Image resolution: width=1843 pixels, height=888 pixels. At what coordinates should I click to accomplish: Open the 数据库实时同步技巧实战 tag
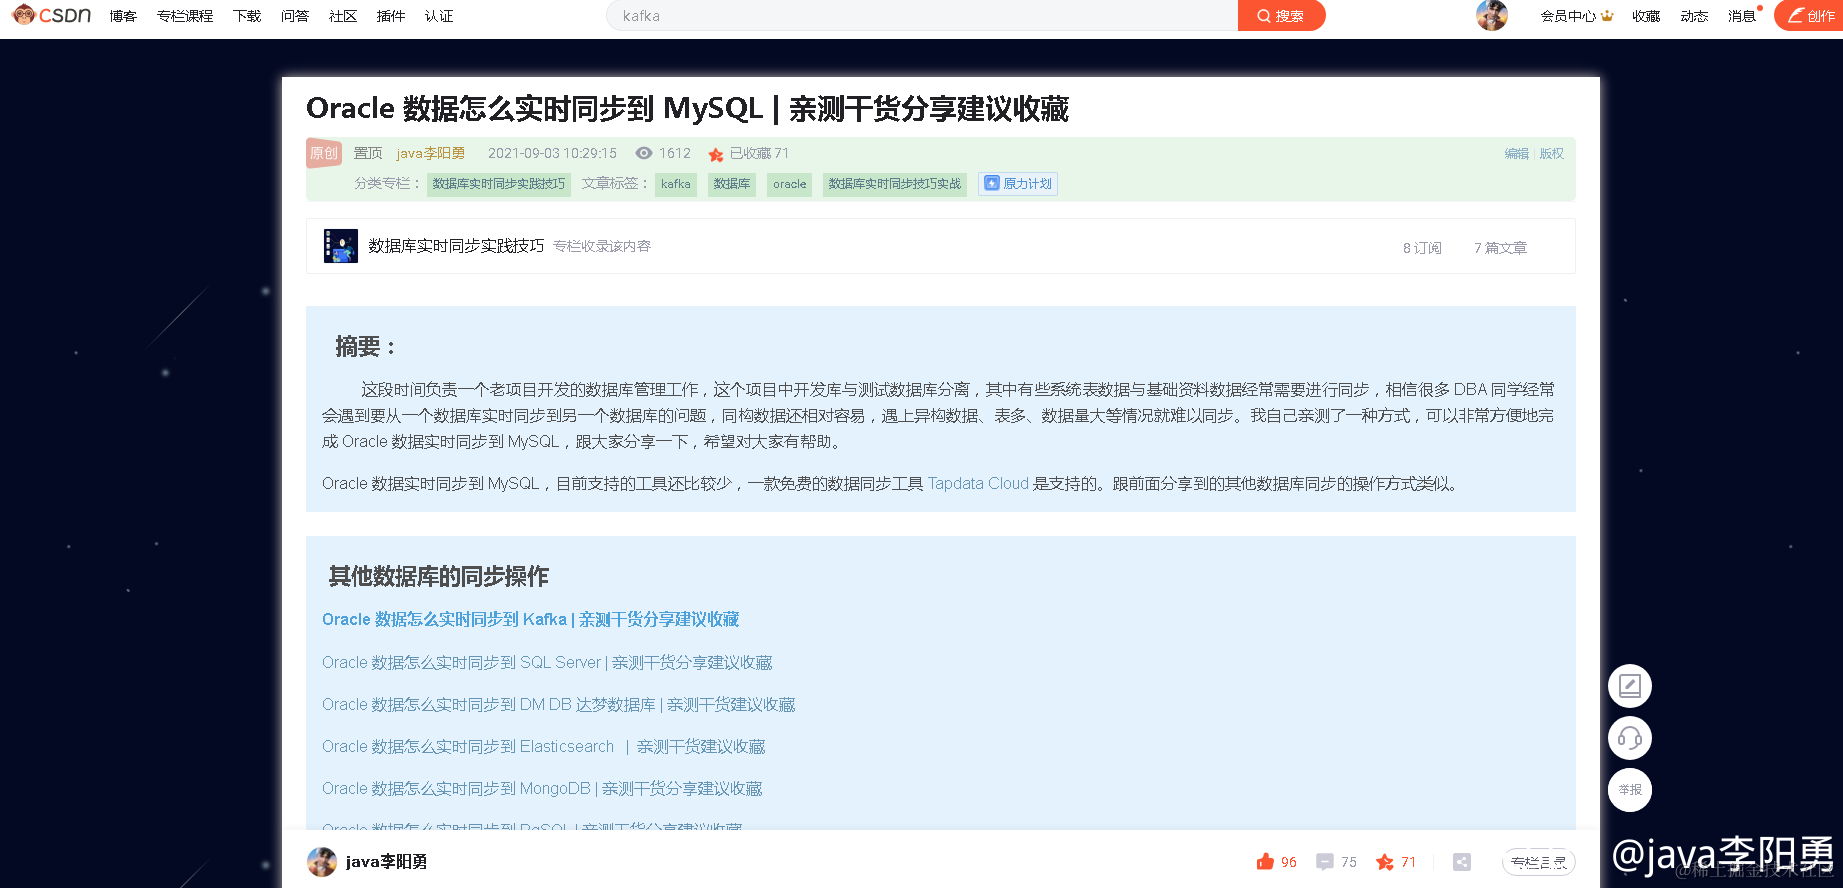click(x=895, y=184)
